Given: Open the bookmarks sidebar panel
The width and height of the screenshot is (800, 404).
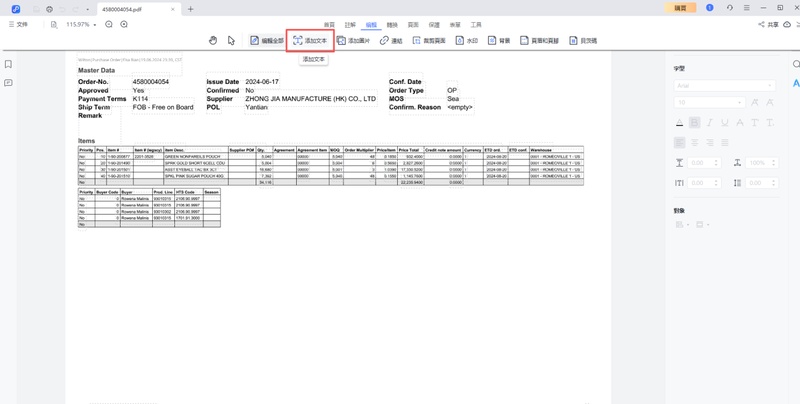Looking at the screenshot, I should (8, 64).
